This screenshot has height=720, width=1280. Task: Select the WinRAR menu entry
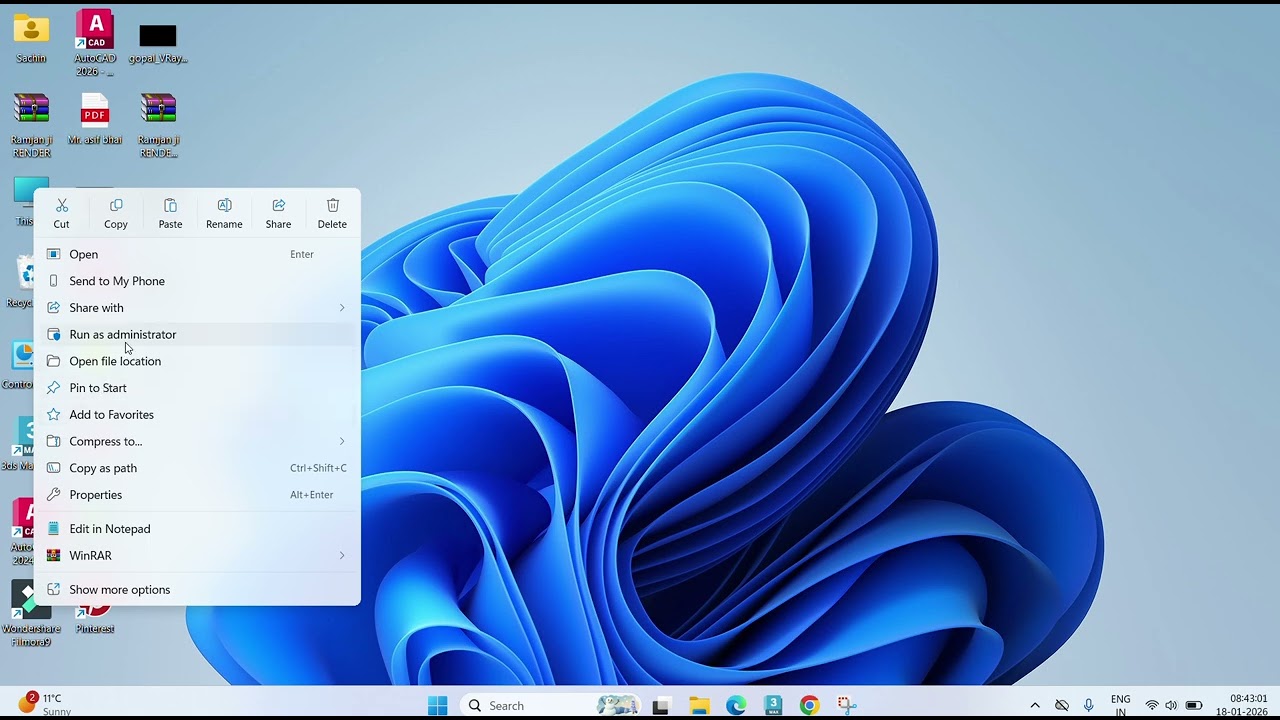(x=197, y=555)
